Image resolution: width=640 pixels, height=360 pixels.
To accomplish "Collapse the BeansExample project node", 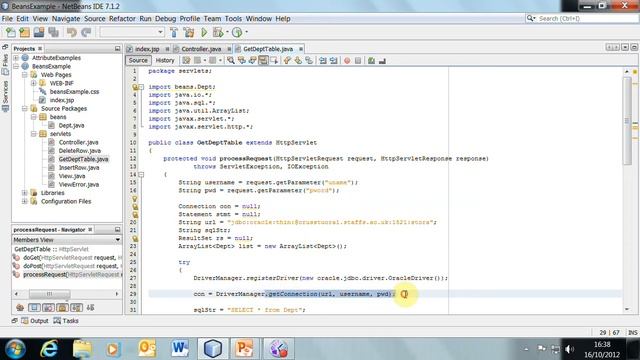I will (x=16, y=66).
